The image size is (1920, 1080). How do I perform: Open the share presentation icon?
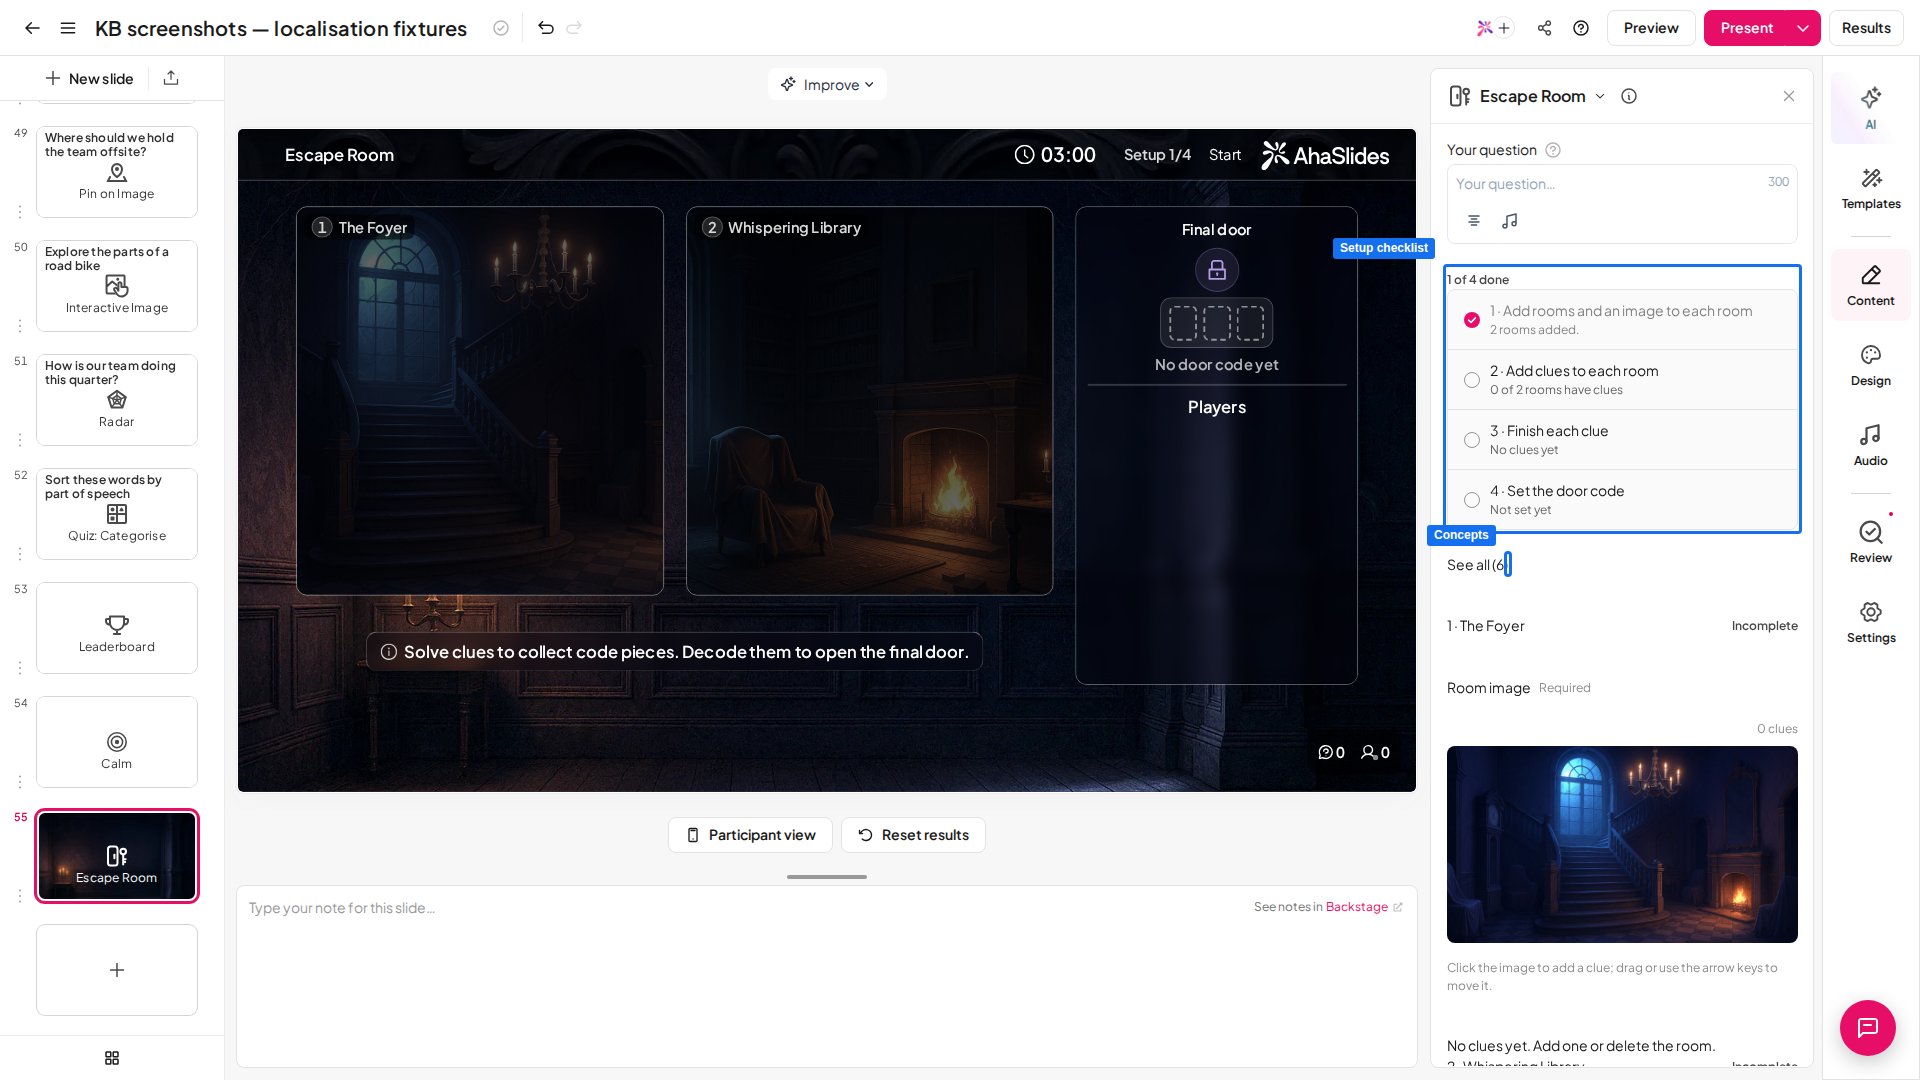pos(1545,28)
